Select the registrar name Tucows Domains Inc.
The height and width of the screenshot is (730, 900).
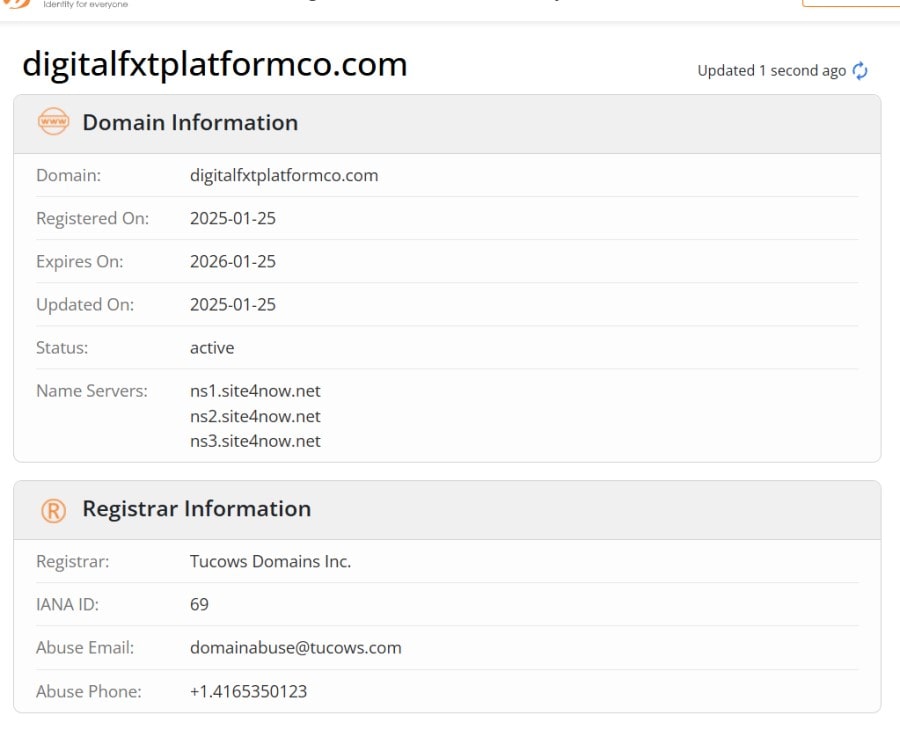coord(271,561)
